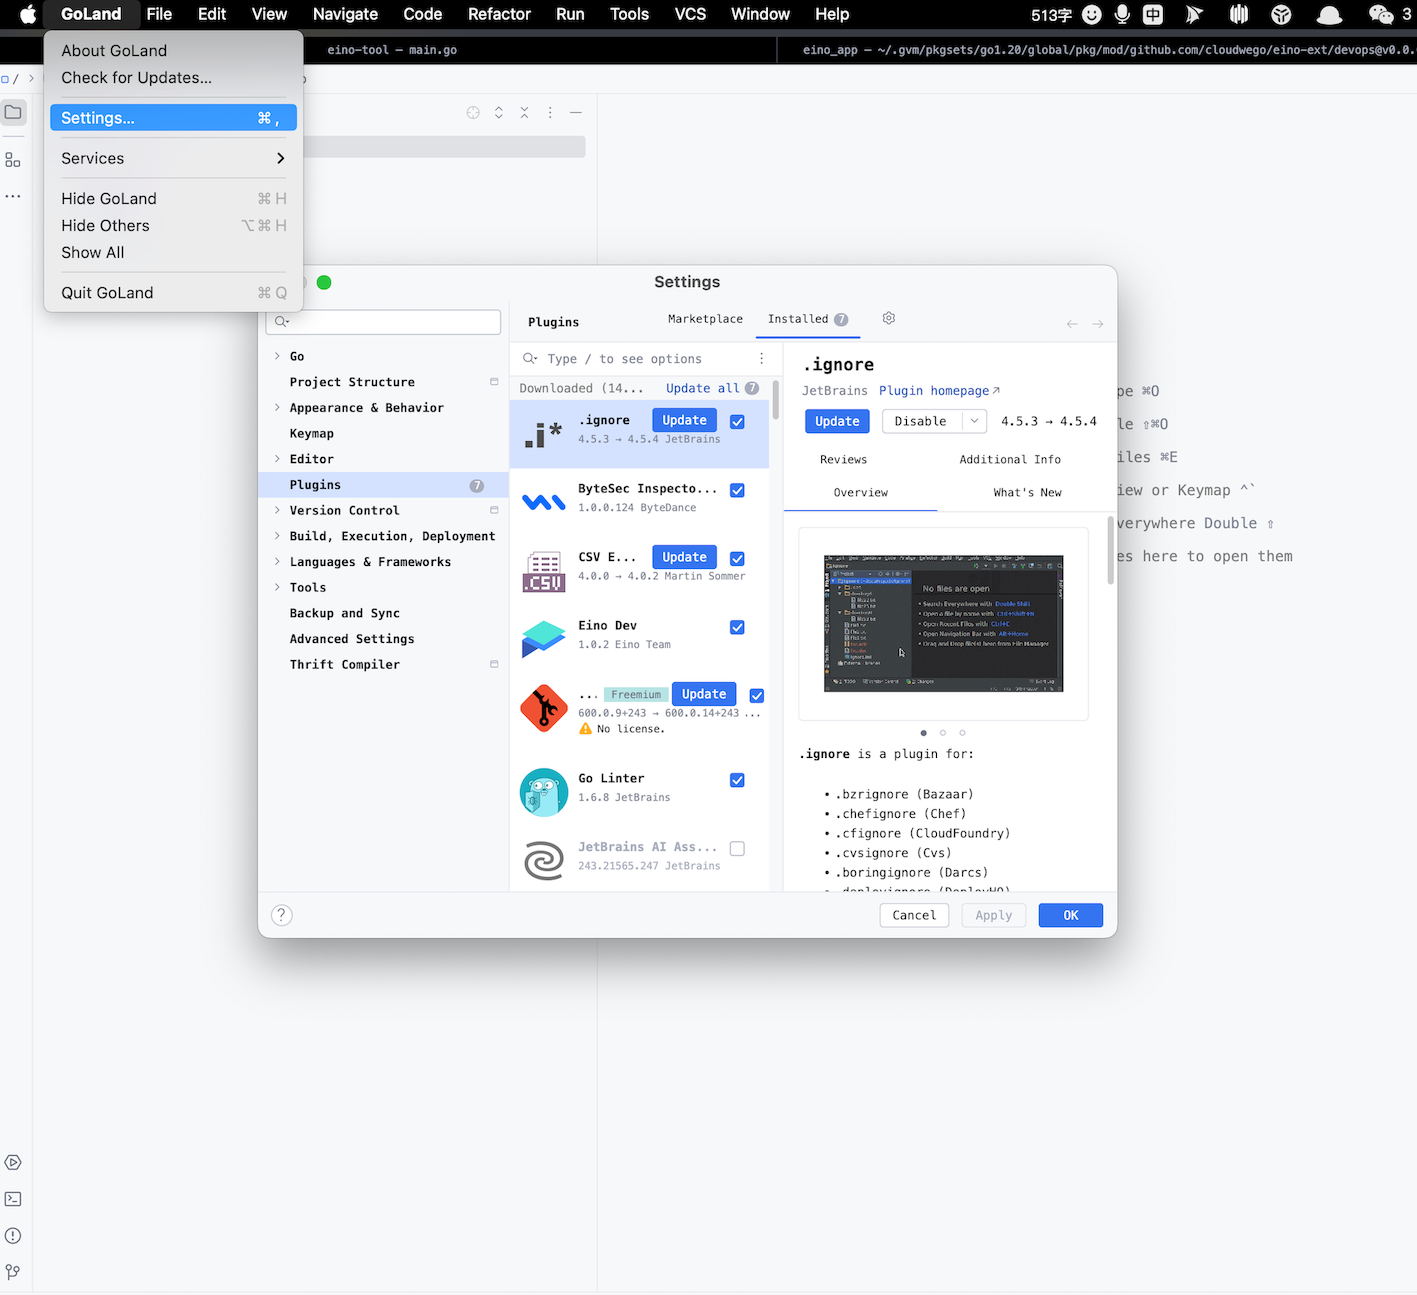The image size is (1417, 1295).
Task: Uncheck the Eino Dev plugin checkbox
Action: 737,627
